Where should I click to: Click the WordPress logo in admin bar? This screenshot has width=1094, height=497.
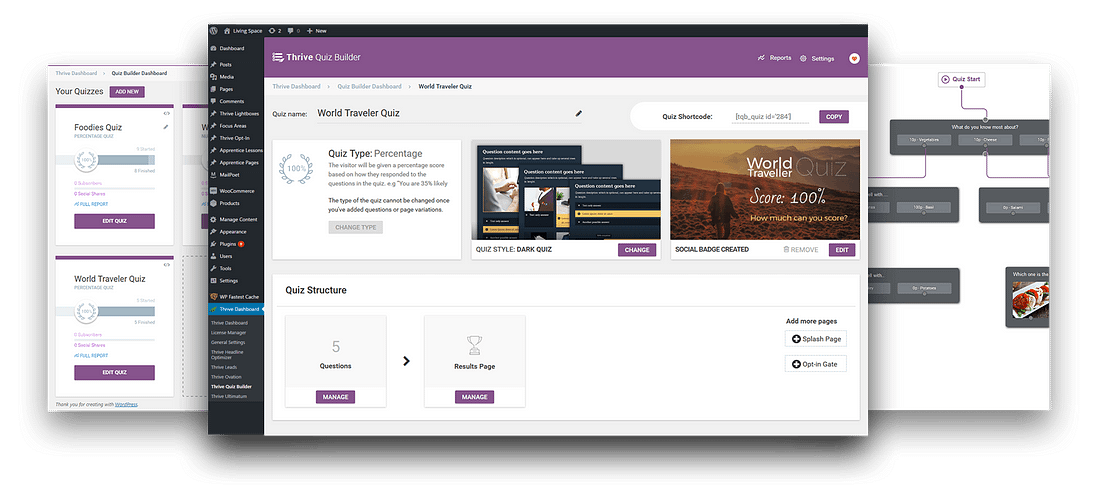pos(215,32)
